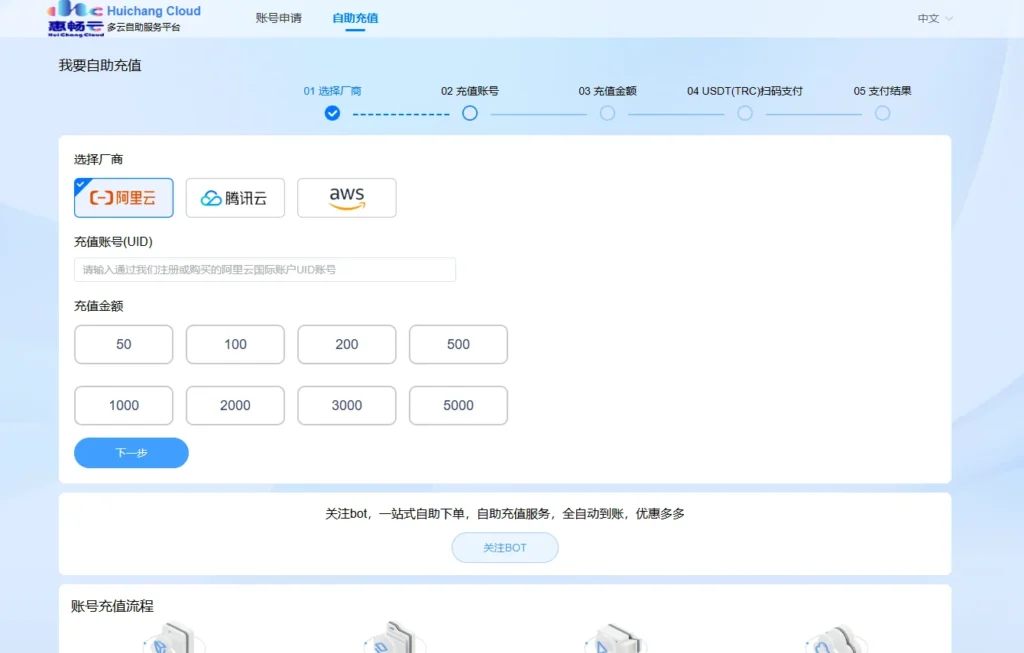Choose the 2000 recharge amount
1024x653 pixels.
pos(235,406)
